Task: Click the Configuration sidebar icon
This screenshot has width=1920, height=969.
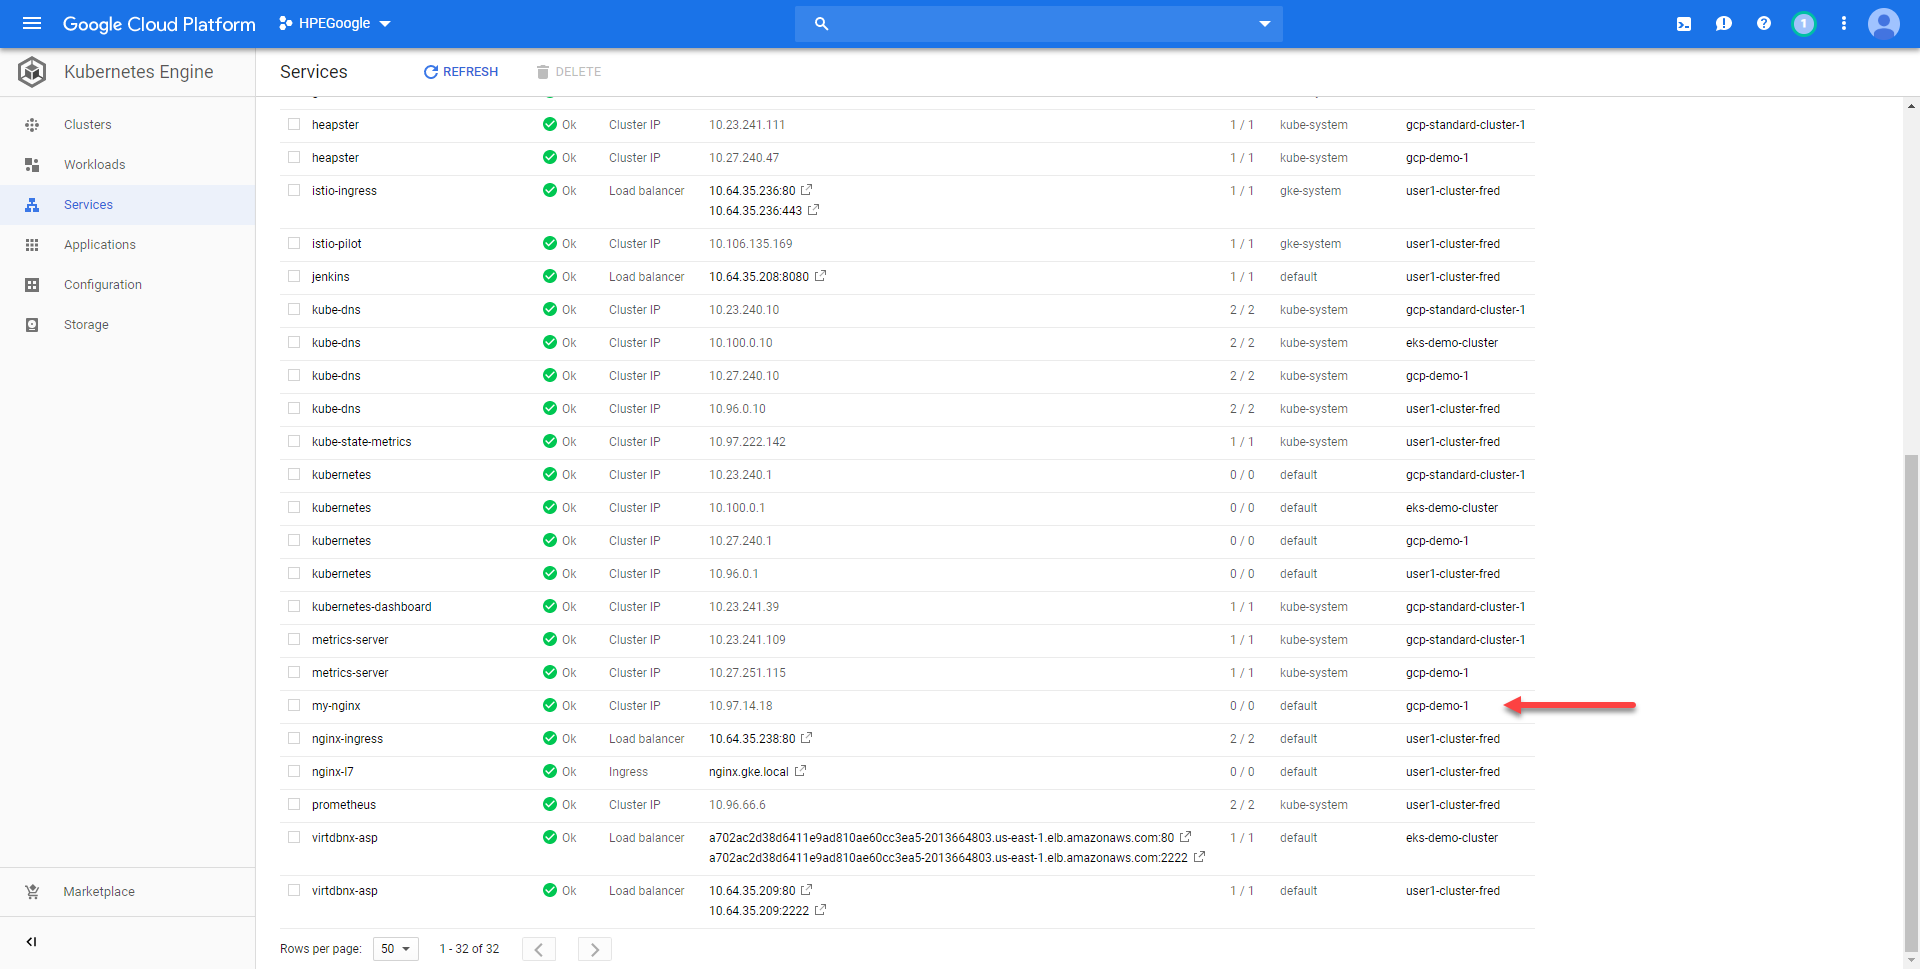Action: [x=32, y=285]
